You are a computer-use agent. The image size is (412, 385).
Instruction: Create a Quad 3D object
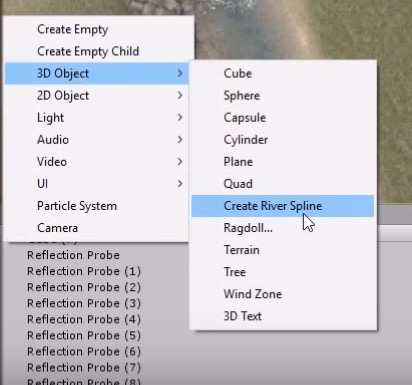tap(283, 184)
